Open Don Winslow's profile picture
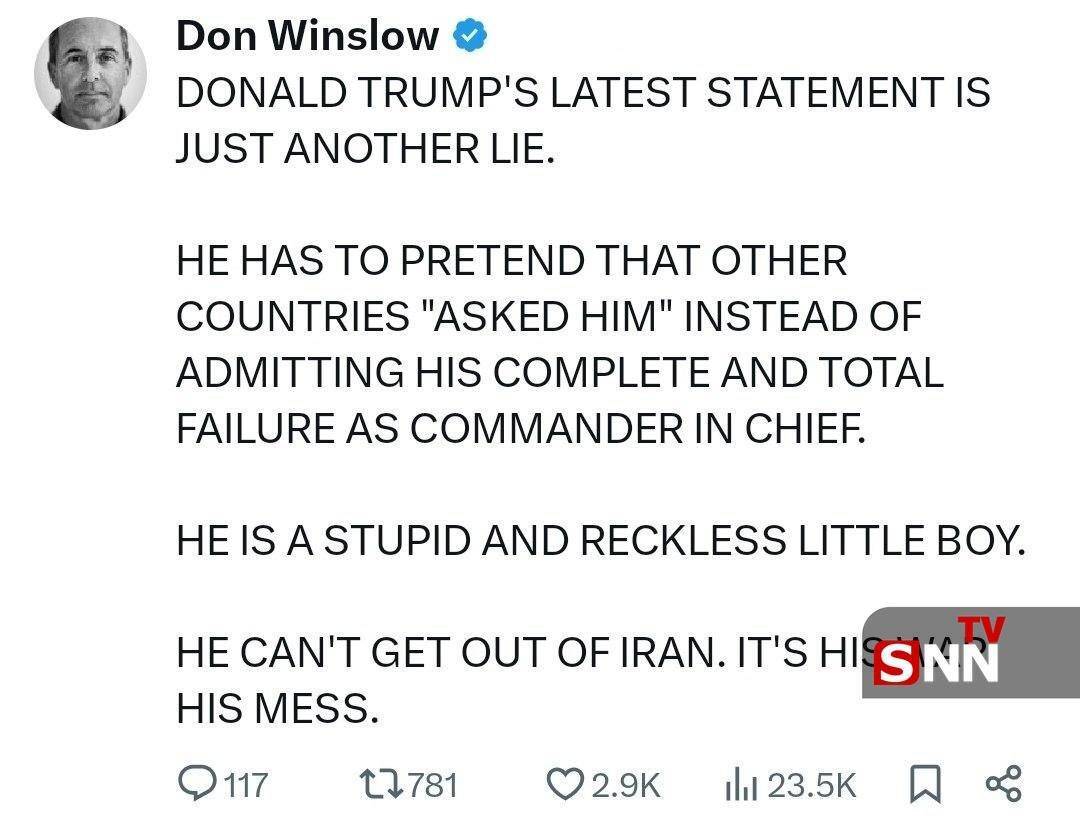 pyautogui.click(x=90, y=73)
